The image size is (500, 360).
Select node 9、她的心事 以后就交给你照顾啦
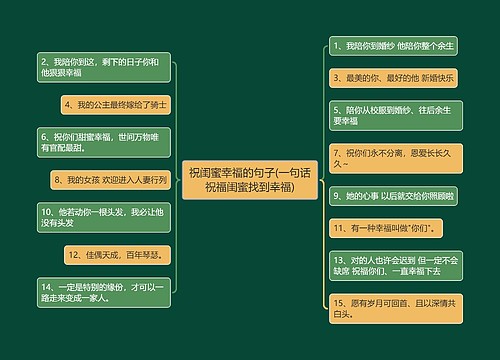click(393, 196)
